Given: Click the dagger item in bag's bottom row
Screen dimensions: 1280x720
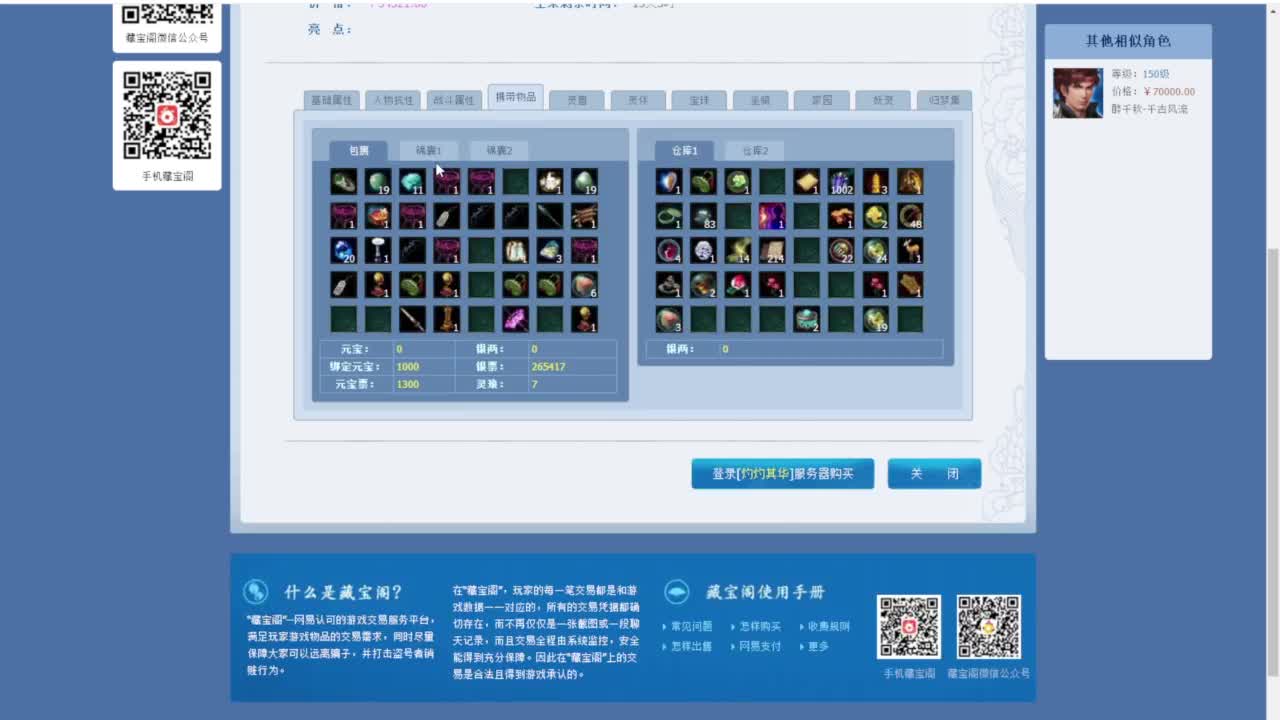Looking at the screenshot, I should click(412, 319).
